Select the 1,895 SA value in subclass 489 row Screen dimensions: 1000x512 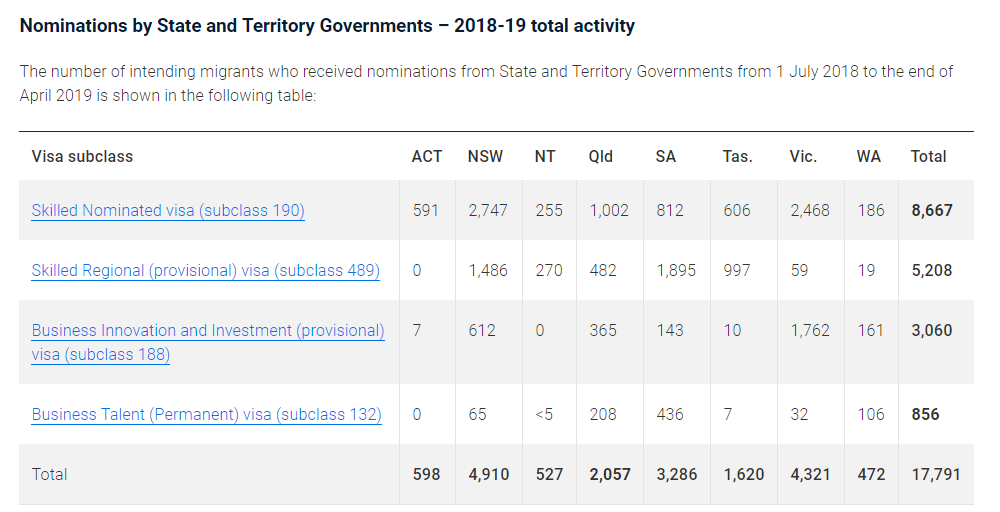tap(676, 271)
